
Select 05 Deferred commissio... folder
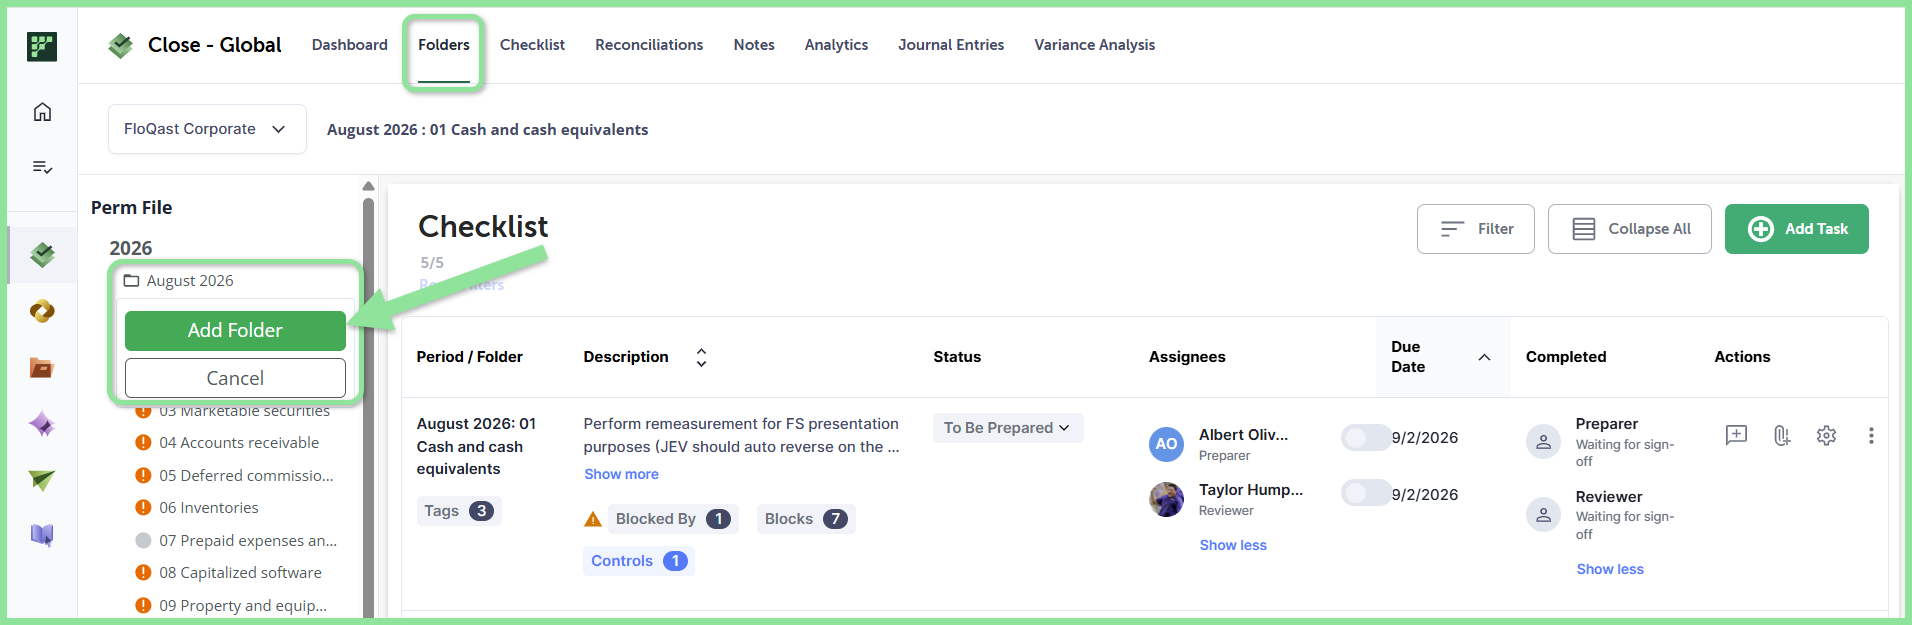coord(246,476)
